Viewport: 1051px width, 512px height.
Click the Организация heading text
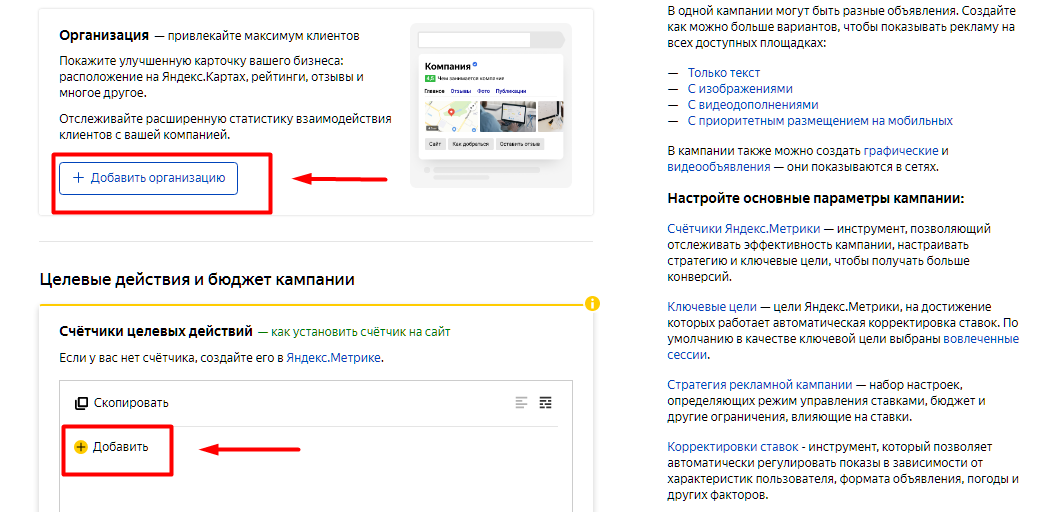tap(104, 35)
